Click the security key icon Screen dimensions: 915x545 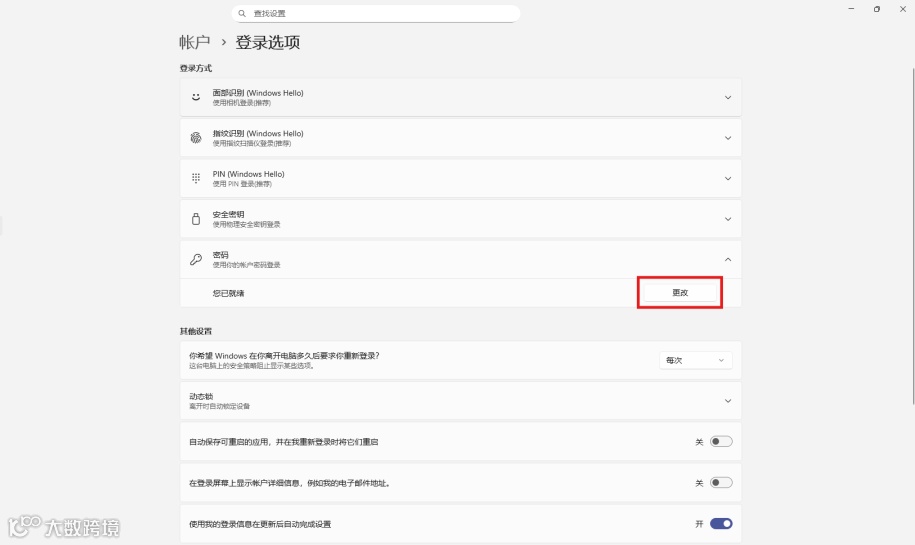(196, 219)
